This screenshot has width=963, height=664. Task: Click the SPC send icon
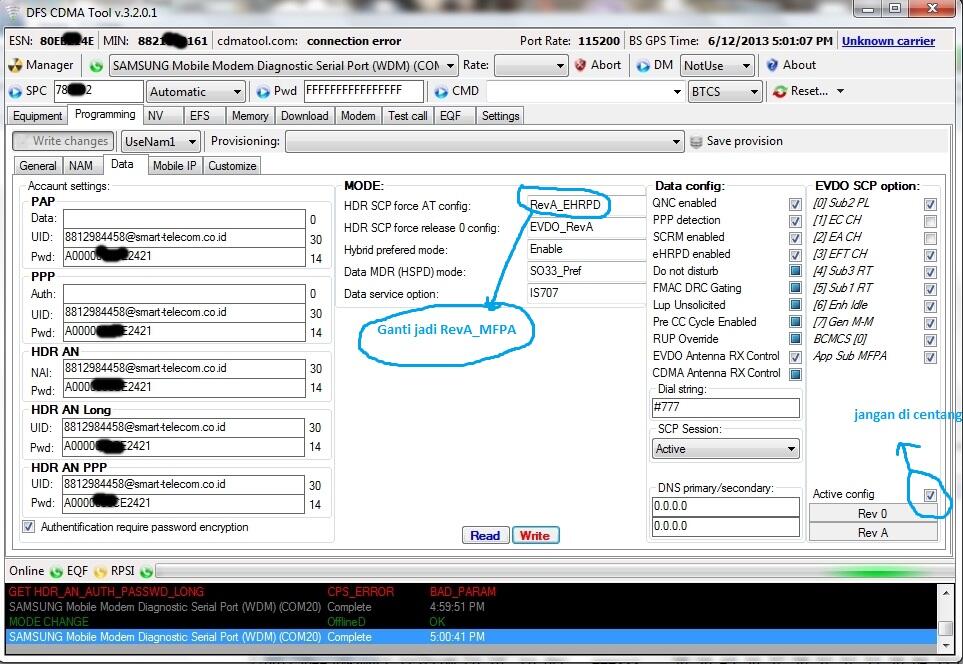15,92
